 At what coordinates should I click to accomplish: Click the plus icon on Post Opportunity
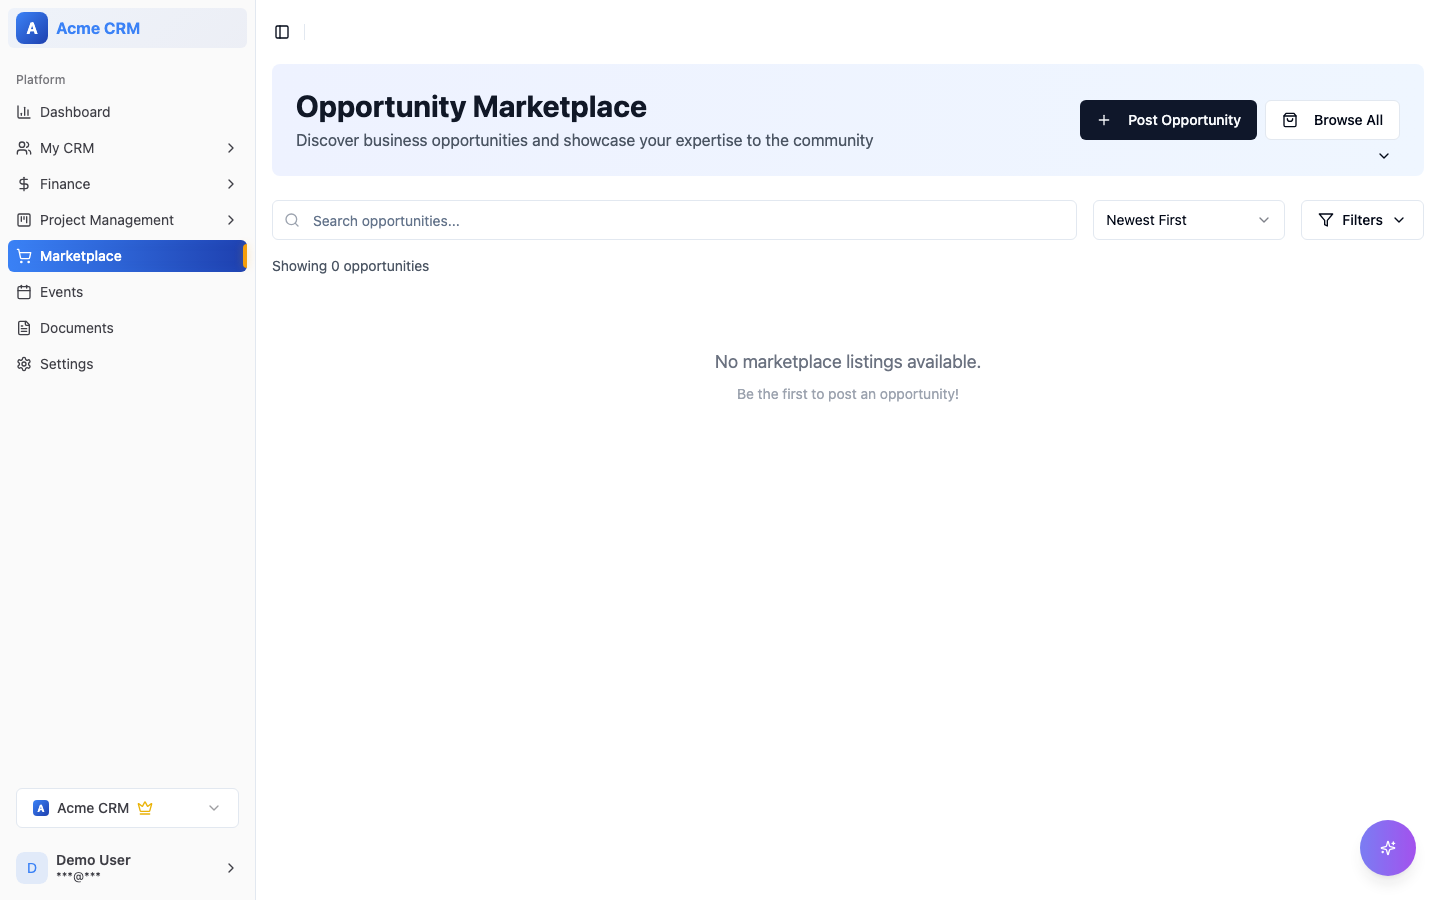(x=1104, y=120)
